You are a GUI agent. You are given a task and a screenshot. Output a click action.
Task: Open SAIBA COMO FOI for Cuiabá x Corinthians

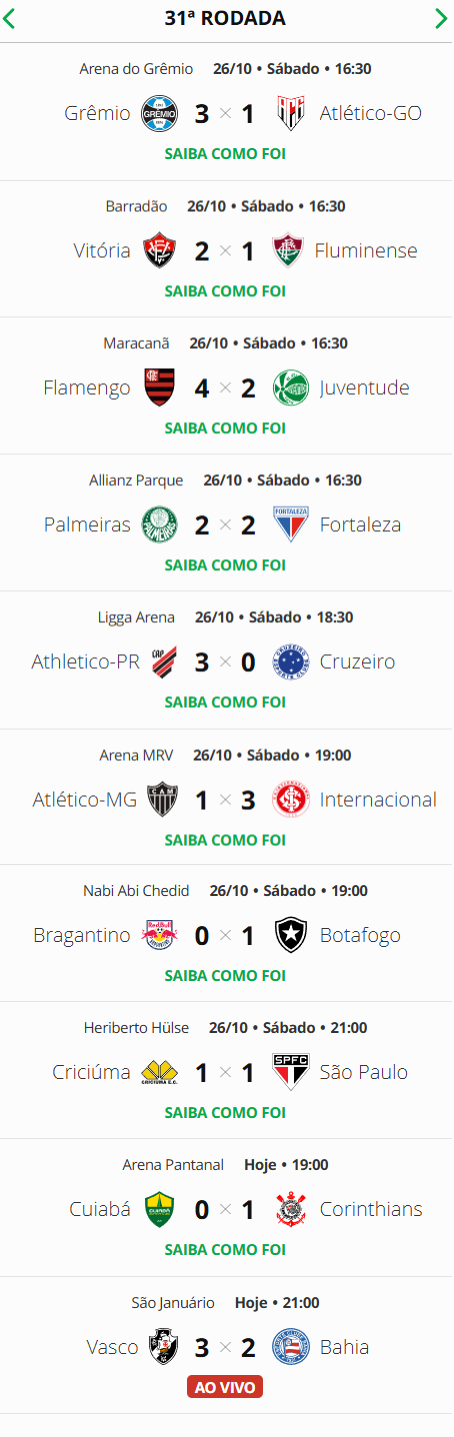point(225,1250)
